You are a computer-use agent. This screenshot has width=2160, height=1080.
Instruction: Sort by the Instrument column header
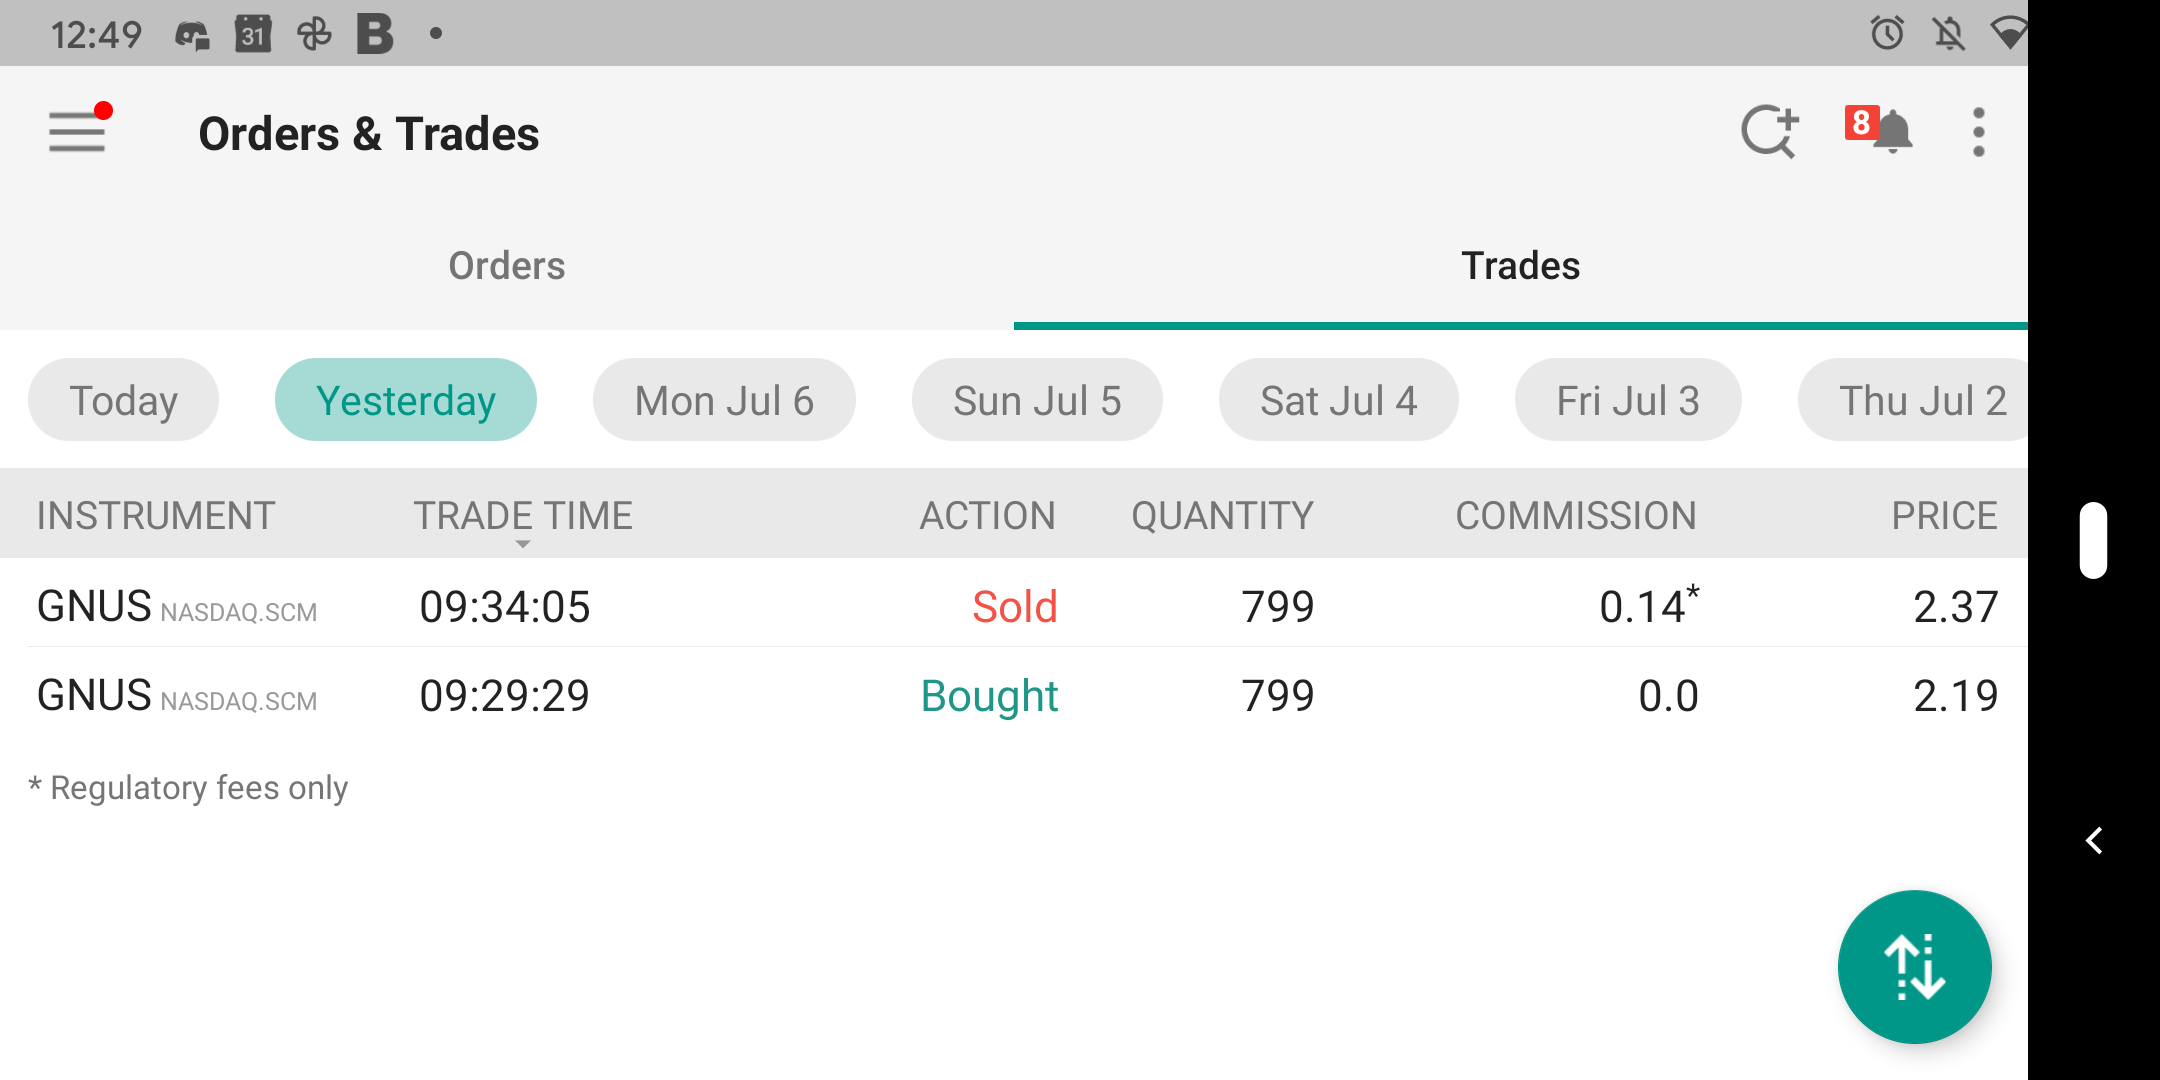coord(156,516)
